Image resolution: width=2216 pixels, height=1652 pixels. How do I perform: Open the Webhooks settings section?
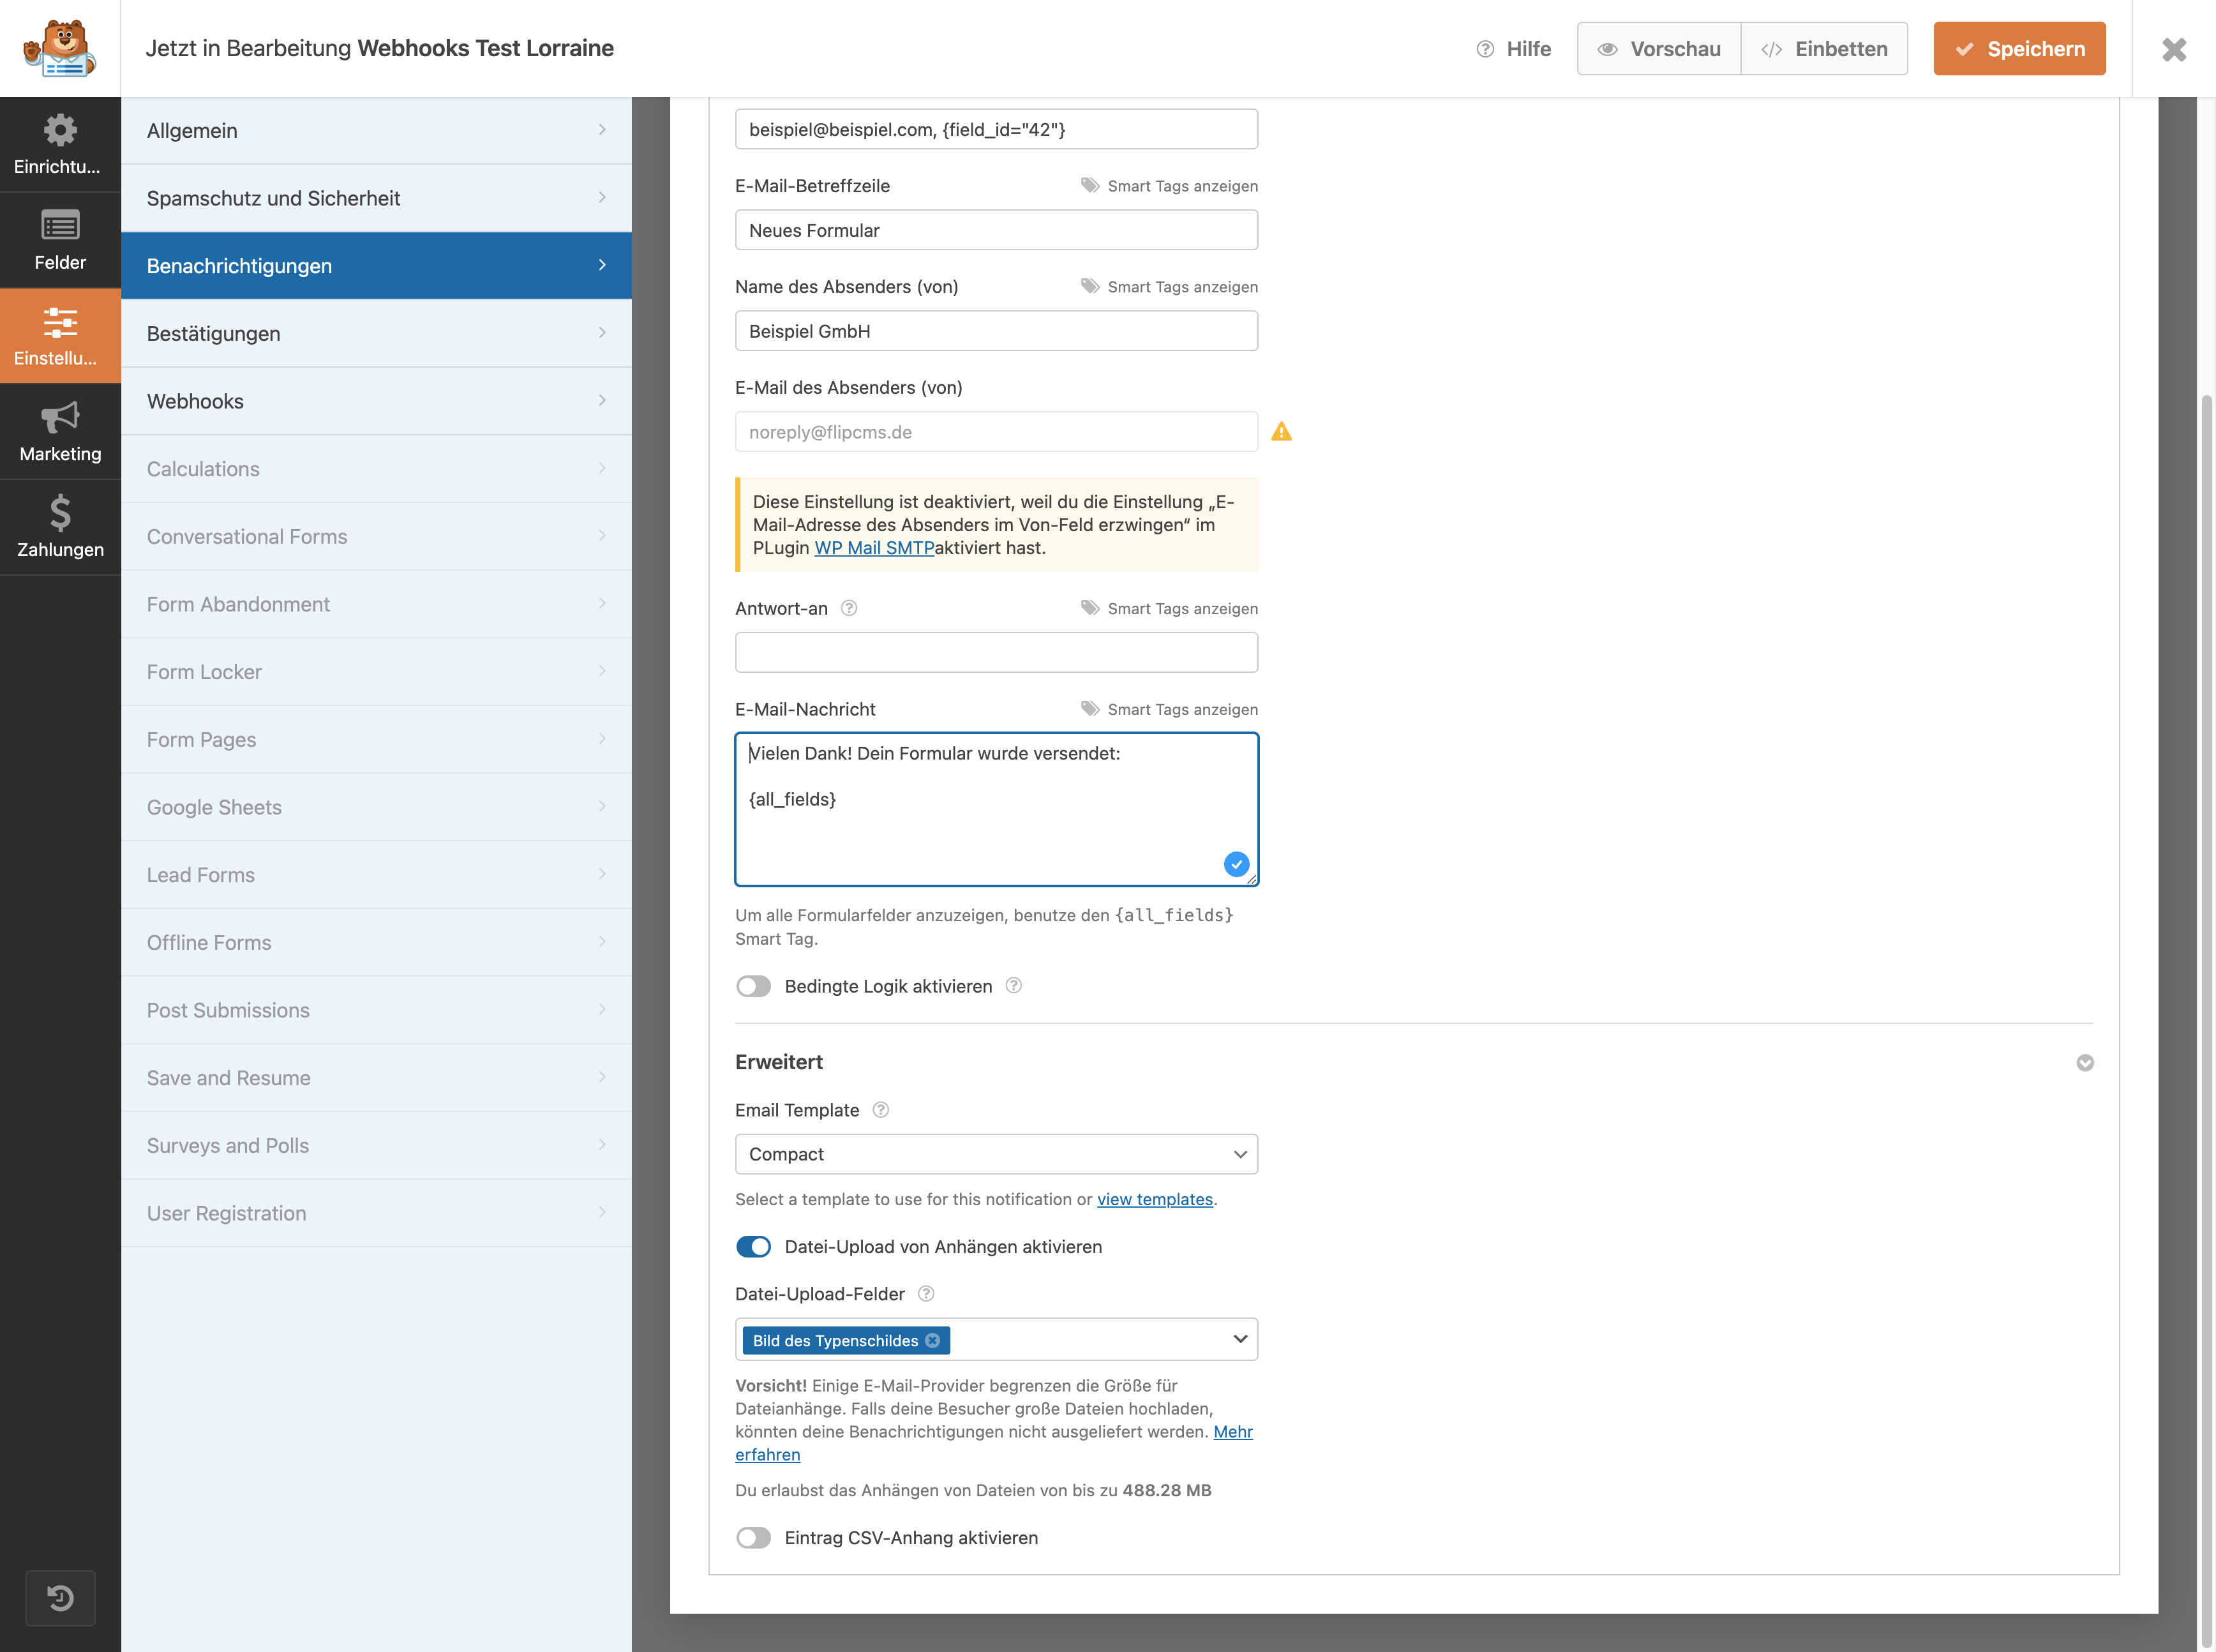click(376, 401)
